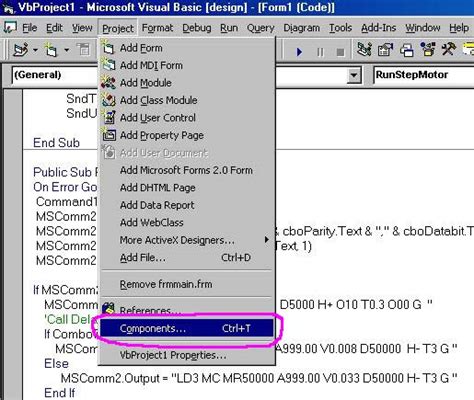Choose Add WebClass
The image size is (474, 400).
[186, 222]
